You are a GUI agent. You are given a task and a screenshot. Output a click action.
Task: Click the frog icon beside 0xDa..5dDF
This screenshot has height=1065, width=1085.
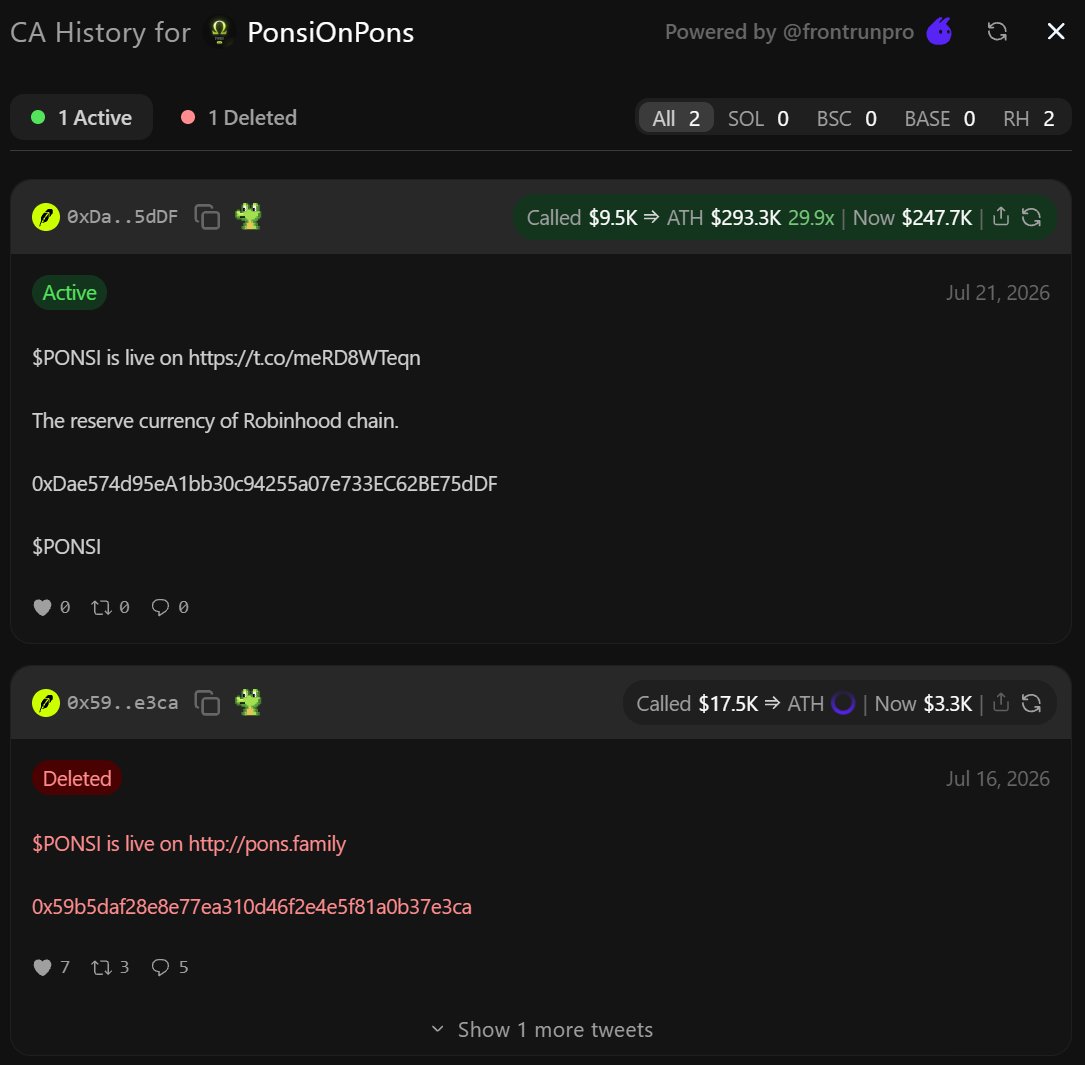pos(248,217)
